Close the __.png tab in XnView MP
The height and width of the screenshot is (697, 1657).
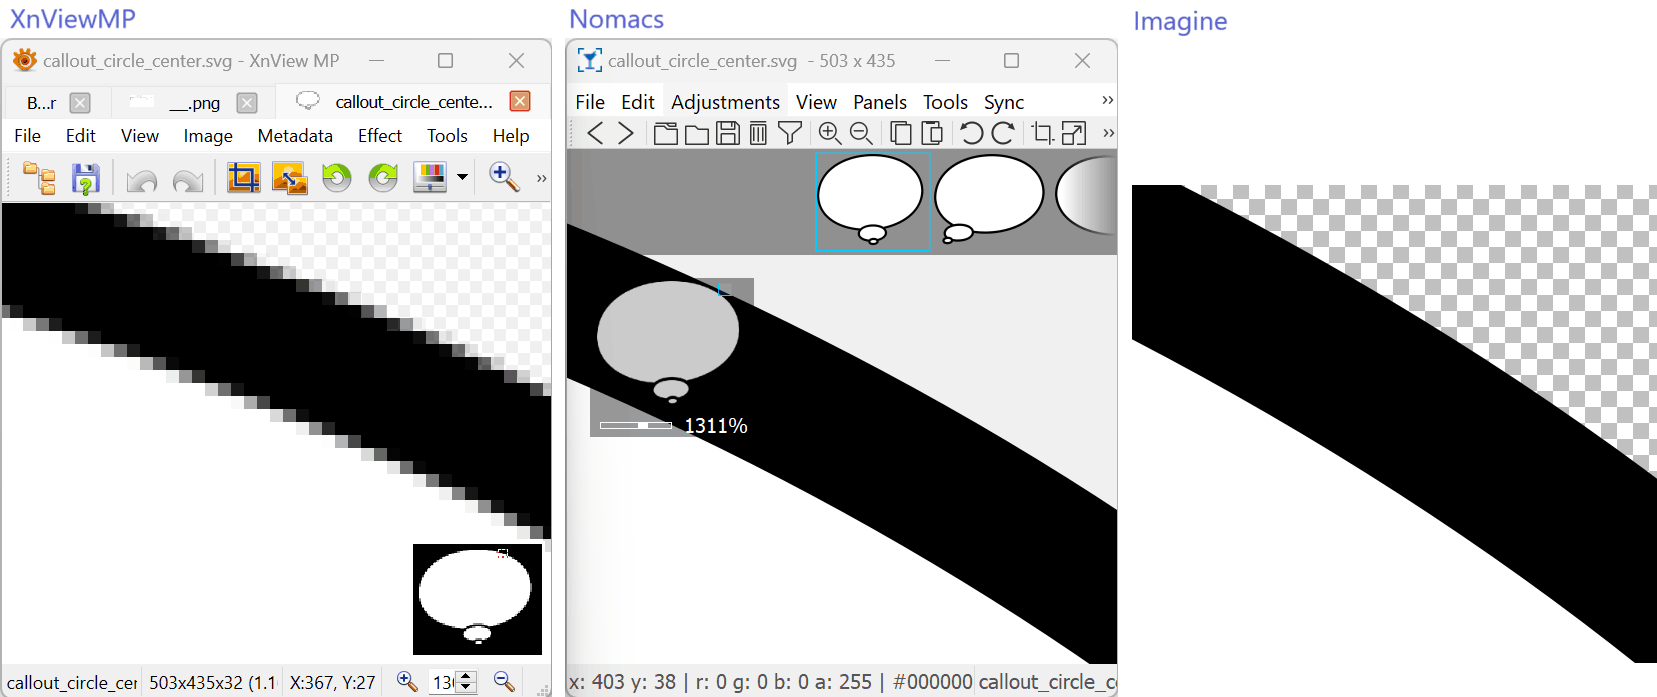point(247,103)
